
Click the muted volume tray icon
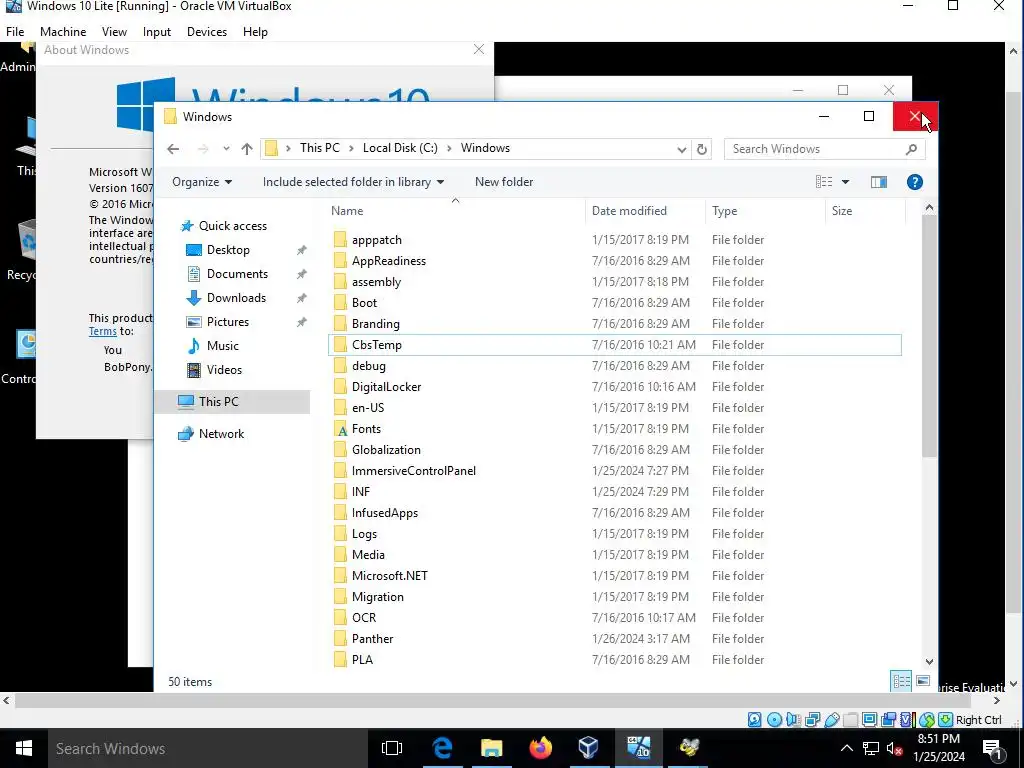point(894,748)
